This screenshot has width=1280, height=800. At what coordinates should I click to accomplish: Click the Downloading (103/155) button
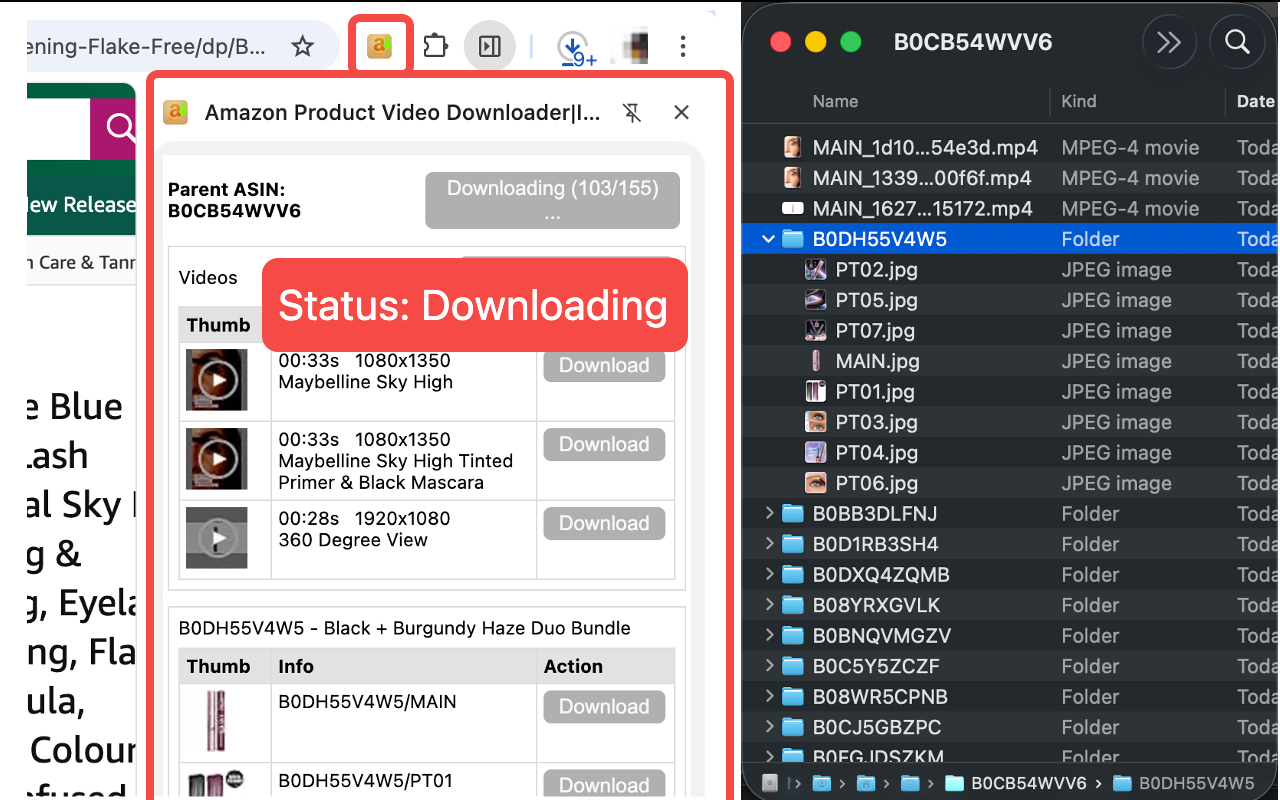(x=552, y=200)
